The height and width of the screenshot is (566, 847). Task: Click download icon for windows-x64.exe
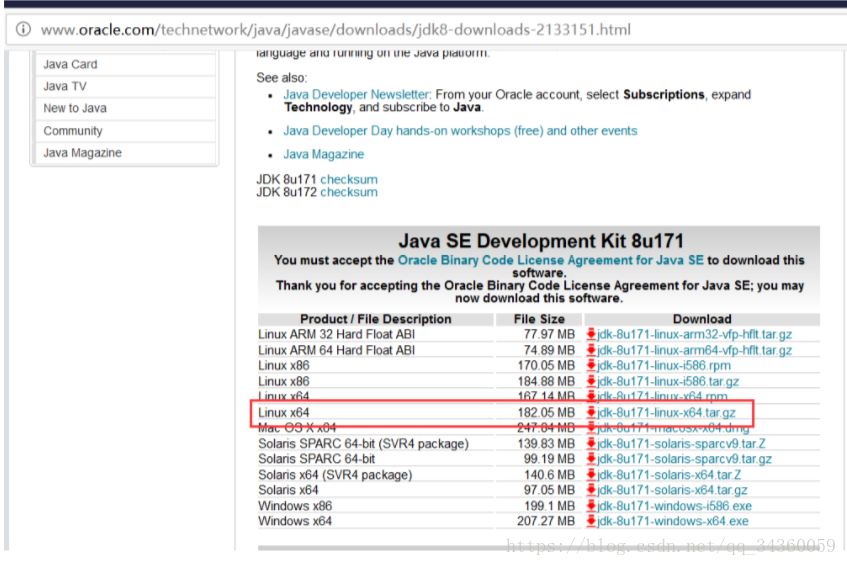(x=591, y=521)
